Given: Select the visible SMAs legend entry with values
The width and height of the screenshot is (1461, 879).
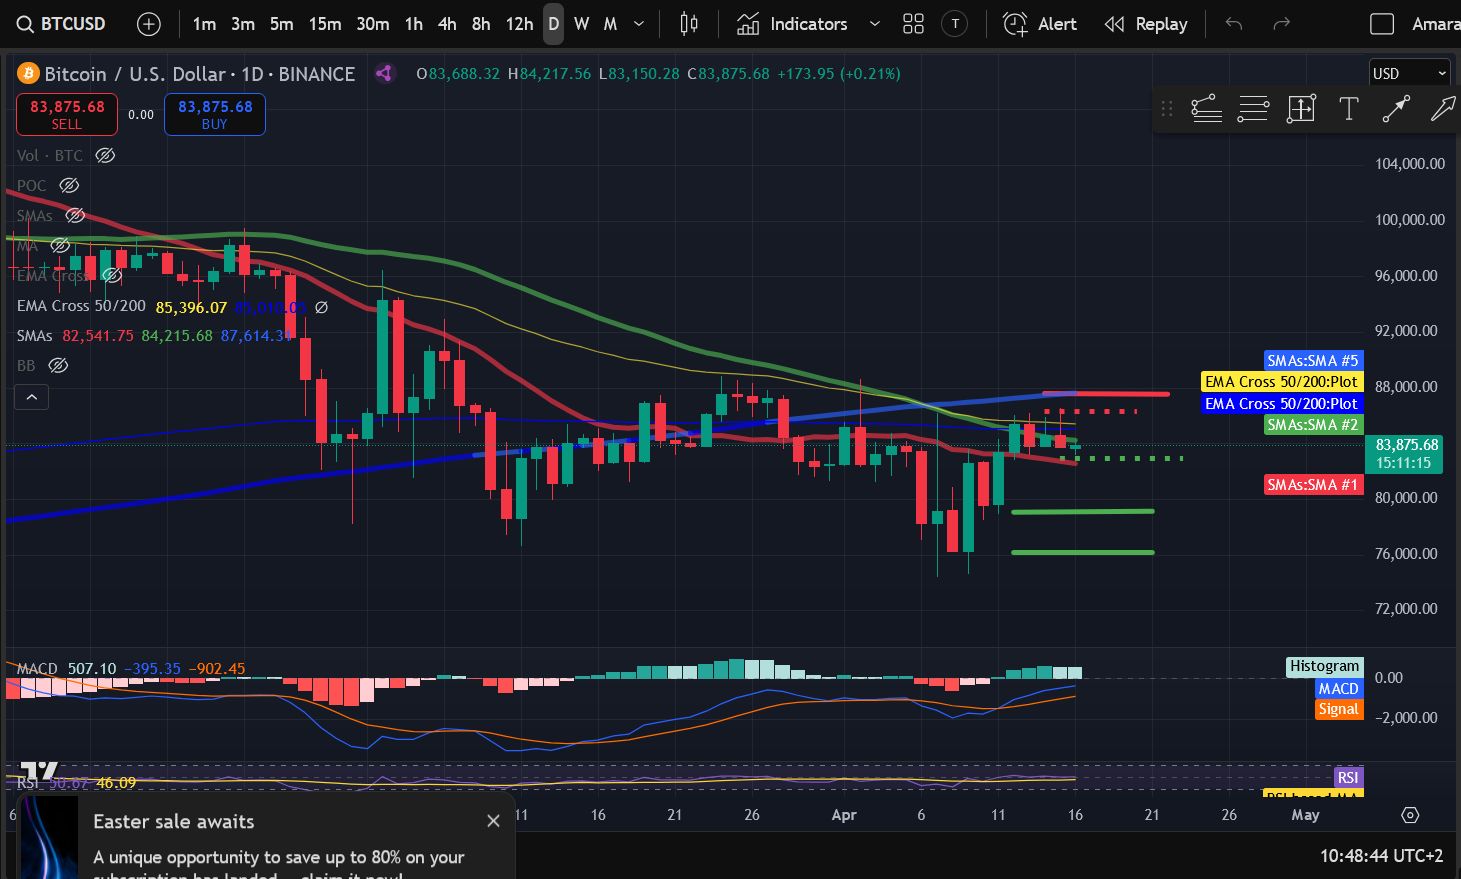Looking at the screenshot, I should pyautogui.click(x=35, y=336).
